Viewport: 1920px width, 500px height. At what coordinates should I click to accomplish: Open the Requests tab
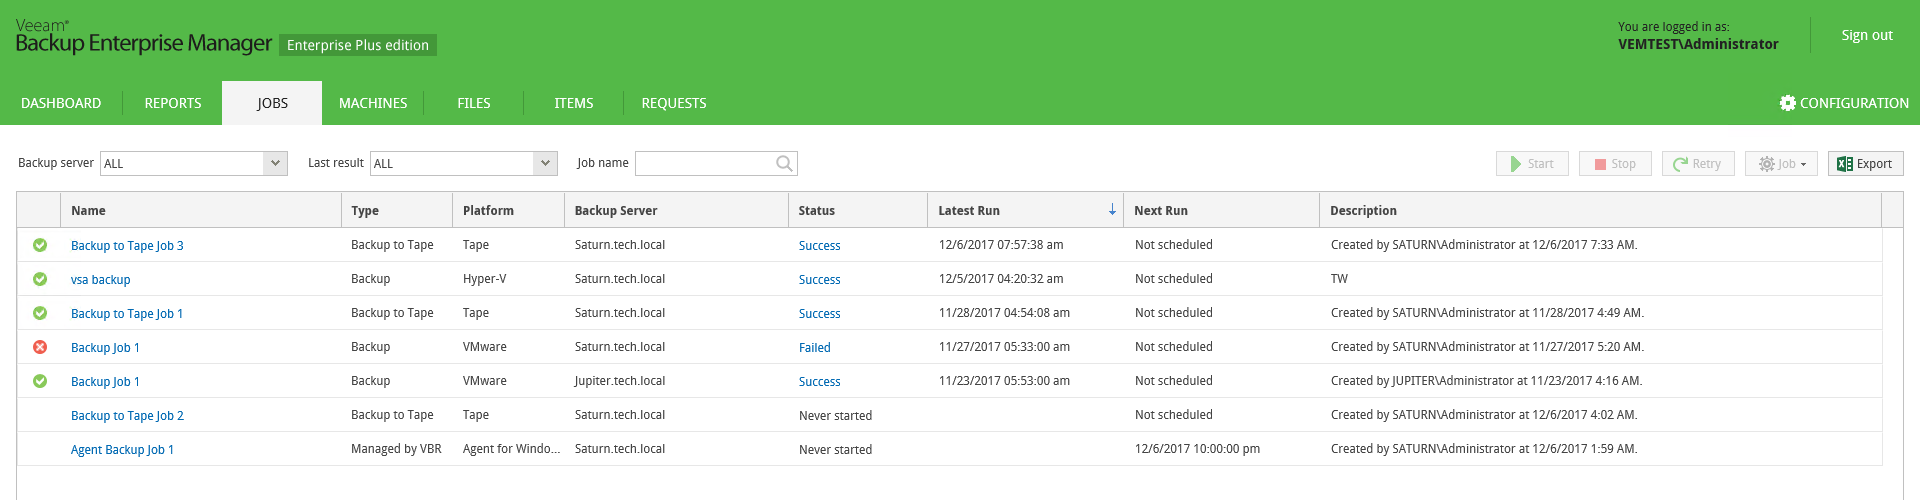tap(674, 103)
